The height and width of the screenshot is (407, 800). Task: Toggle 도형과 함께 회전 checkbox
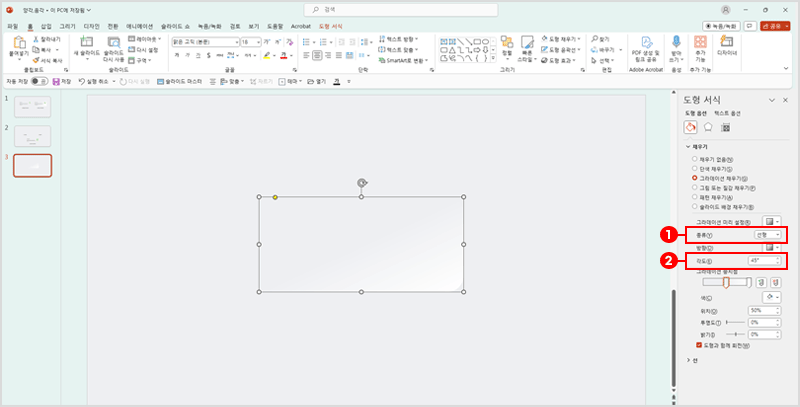point(698,344)
